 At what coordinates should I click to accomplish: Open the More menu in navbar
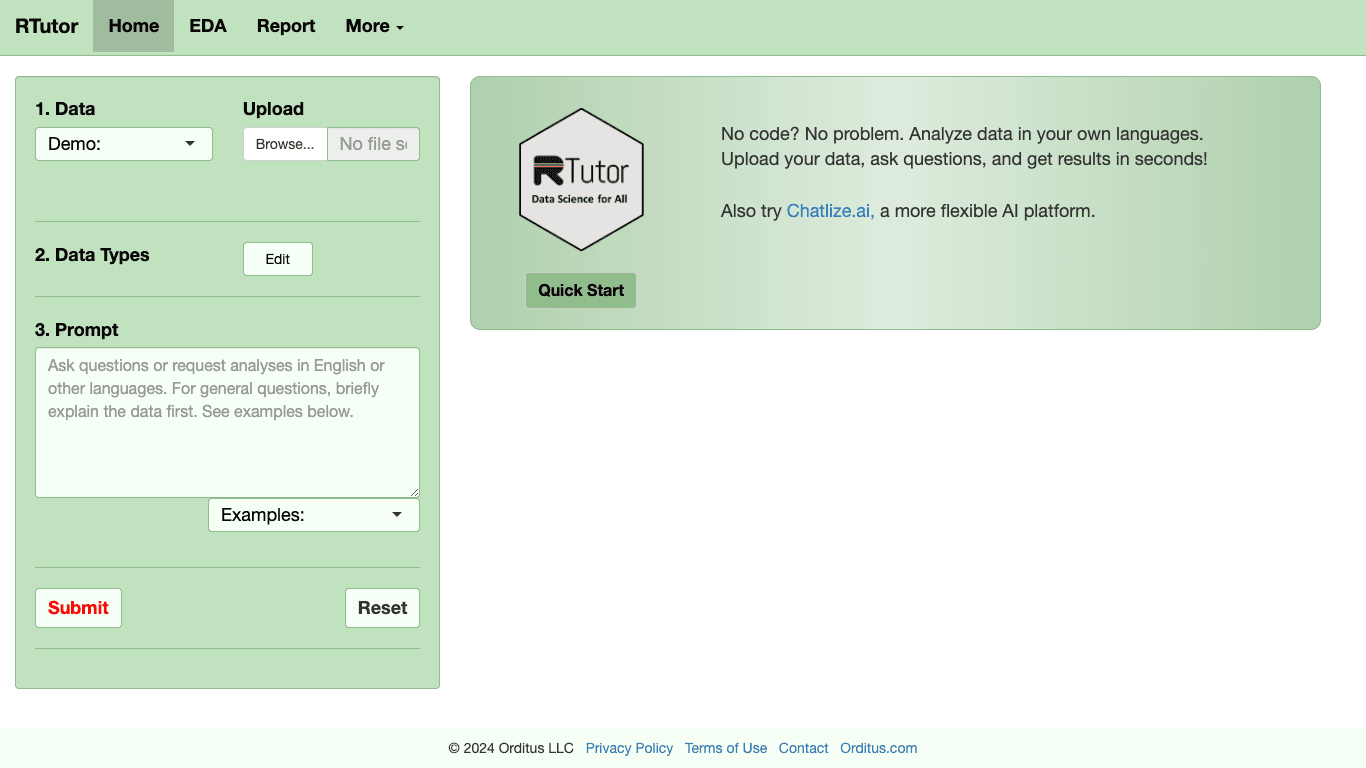(x=375, y=26)
